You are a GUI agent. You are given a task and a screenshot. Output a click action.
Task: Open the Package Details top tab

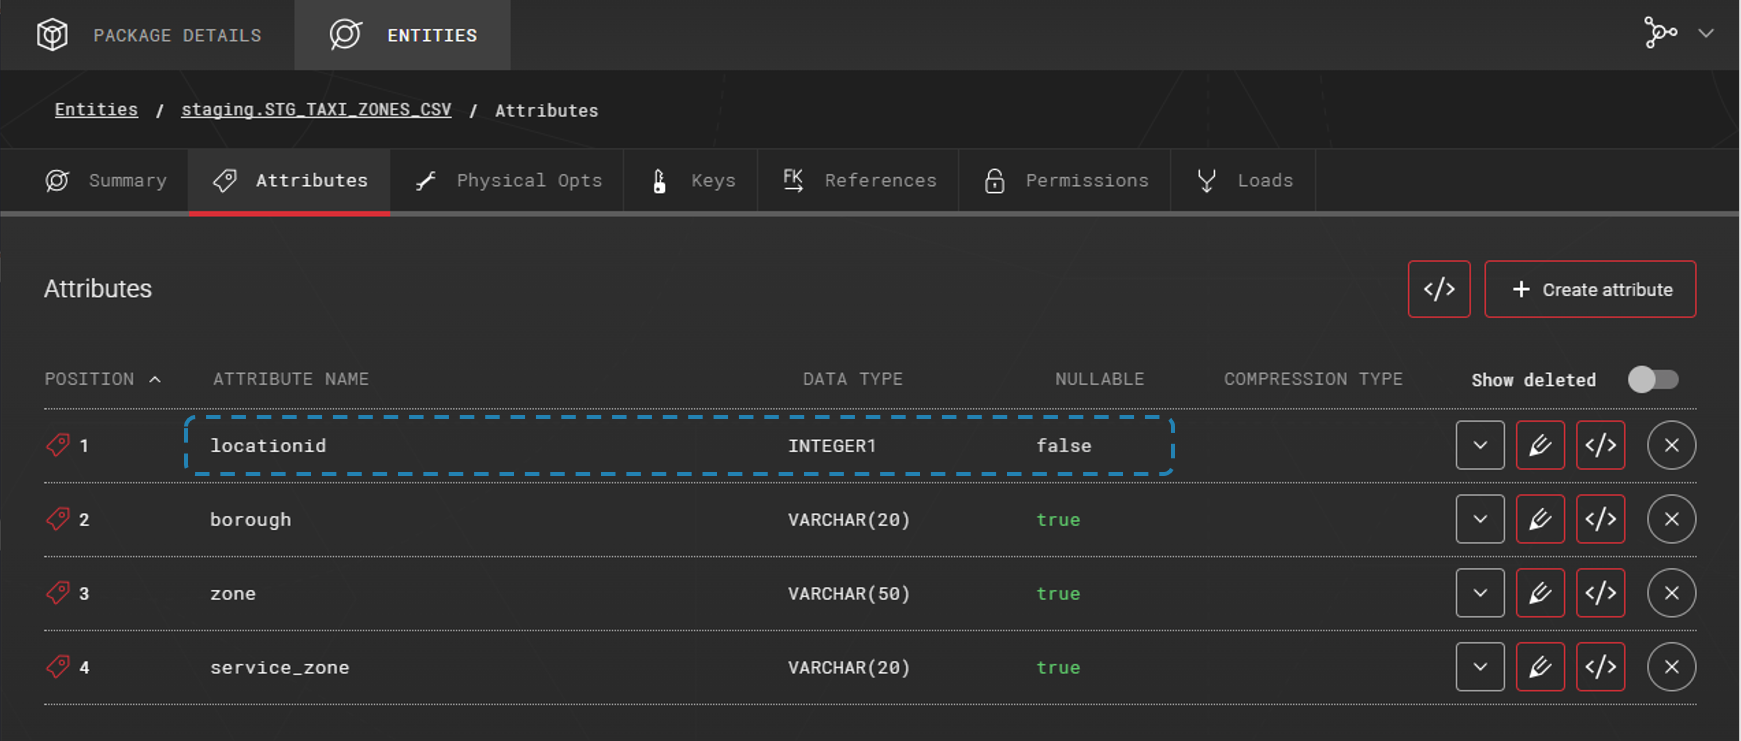pyautogui.click(x=149, y=35)
